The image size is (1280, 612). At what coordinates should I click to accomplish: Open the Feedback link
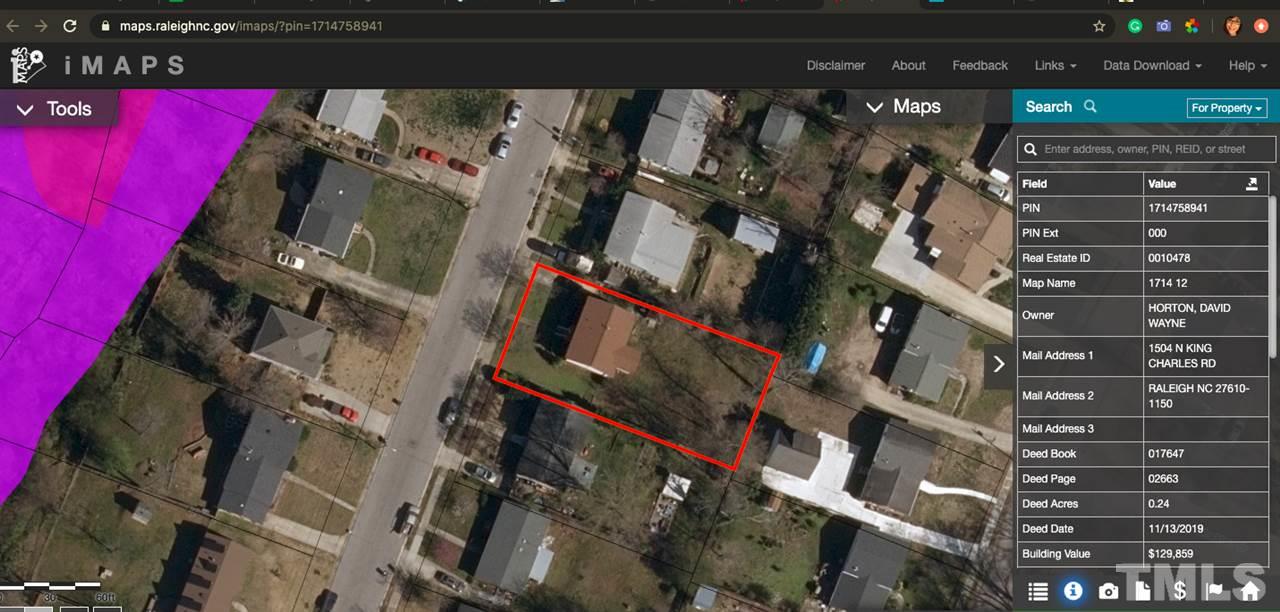[x=980, y=65]
